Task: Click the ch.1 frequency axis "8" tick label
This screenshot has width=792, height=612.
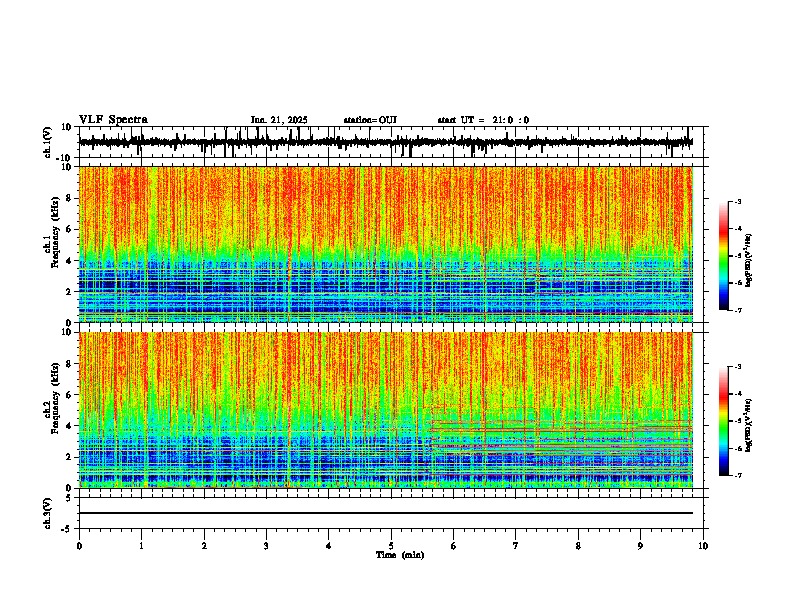Action: click(x=69, y=198)
